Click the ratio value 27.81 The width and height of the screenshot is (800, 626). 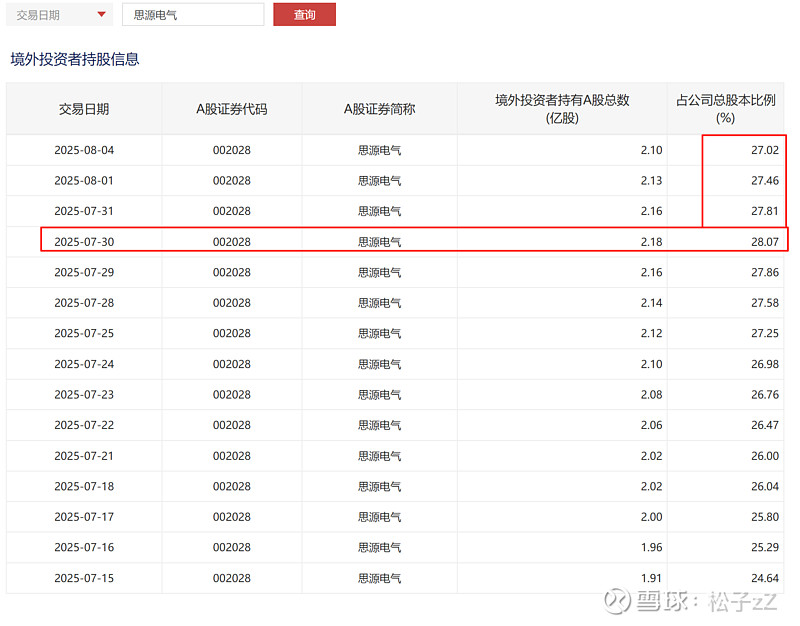point(765,211)
